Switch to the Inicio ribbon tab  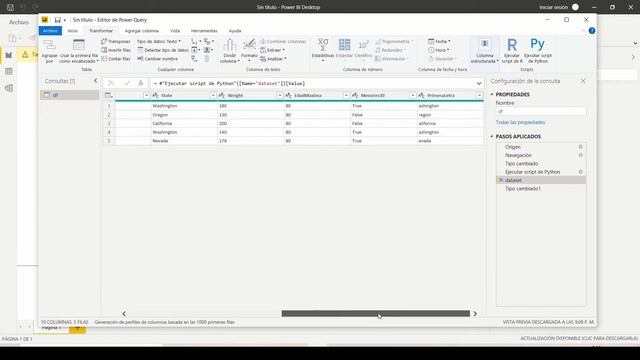click(73, 31)
